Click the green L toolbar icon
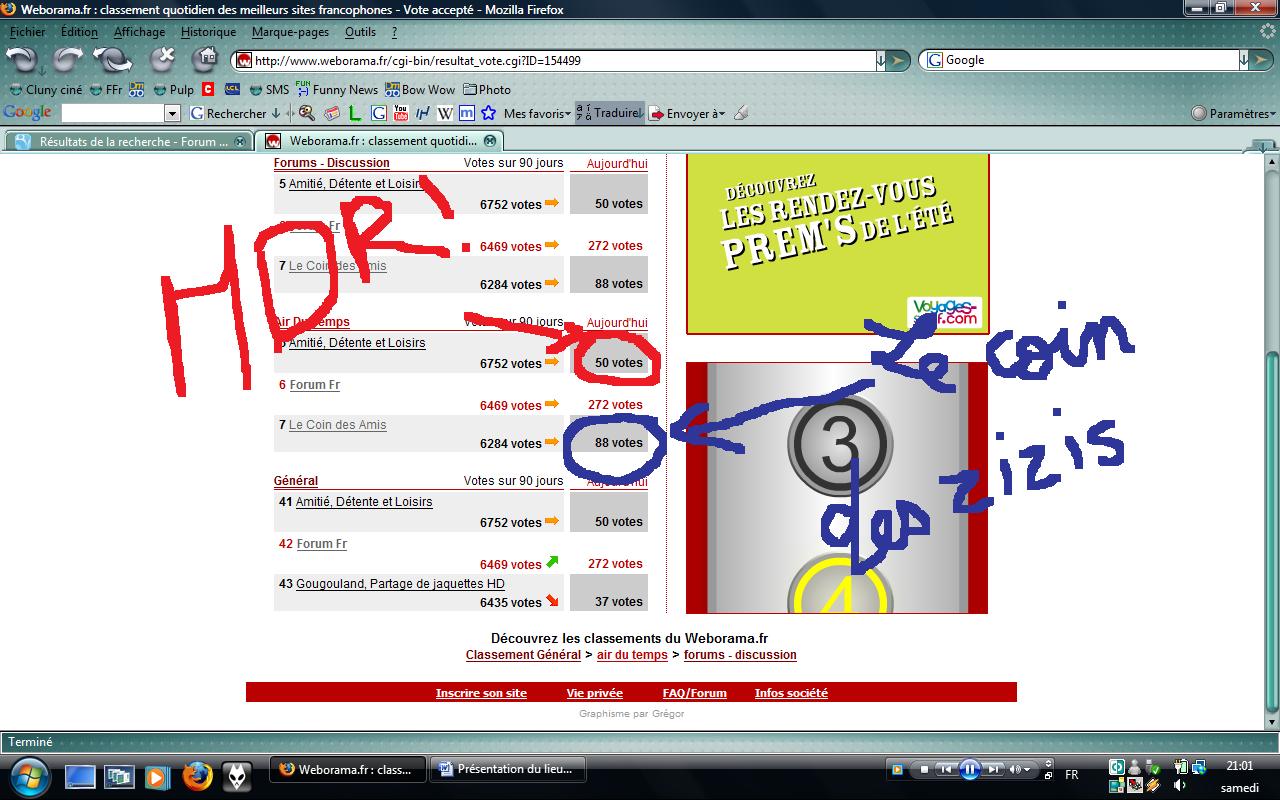Image resolution: width=1280 pixels, height=800 pixels. (355, 113)
